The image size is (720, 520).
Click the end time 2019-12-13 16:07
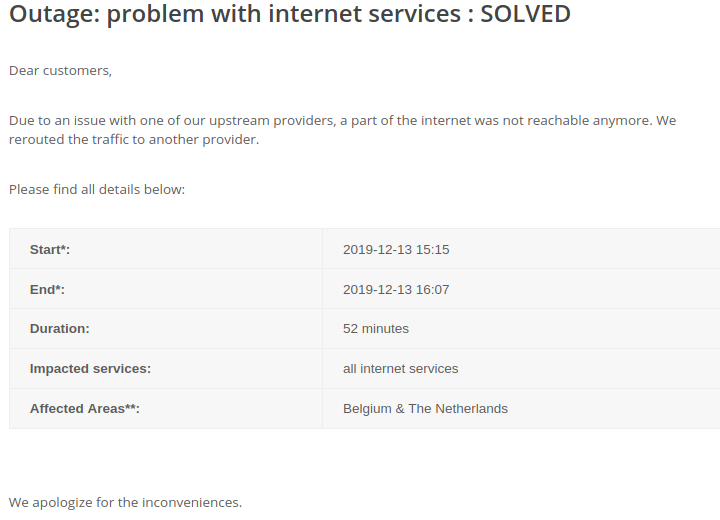click(396, 289)
